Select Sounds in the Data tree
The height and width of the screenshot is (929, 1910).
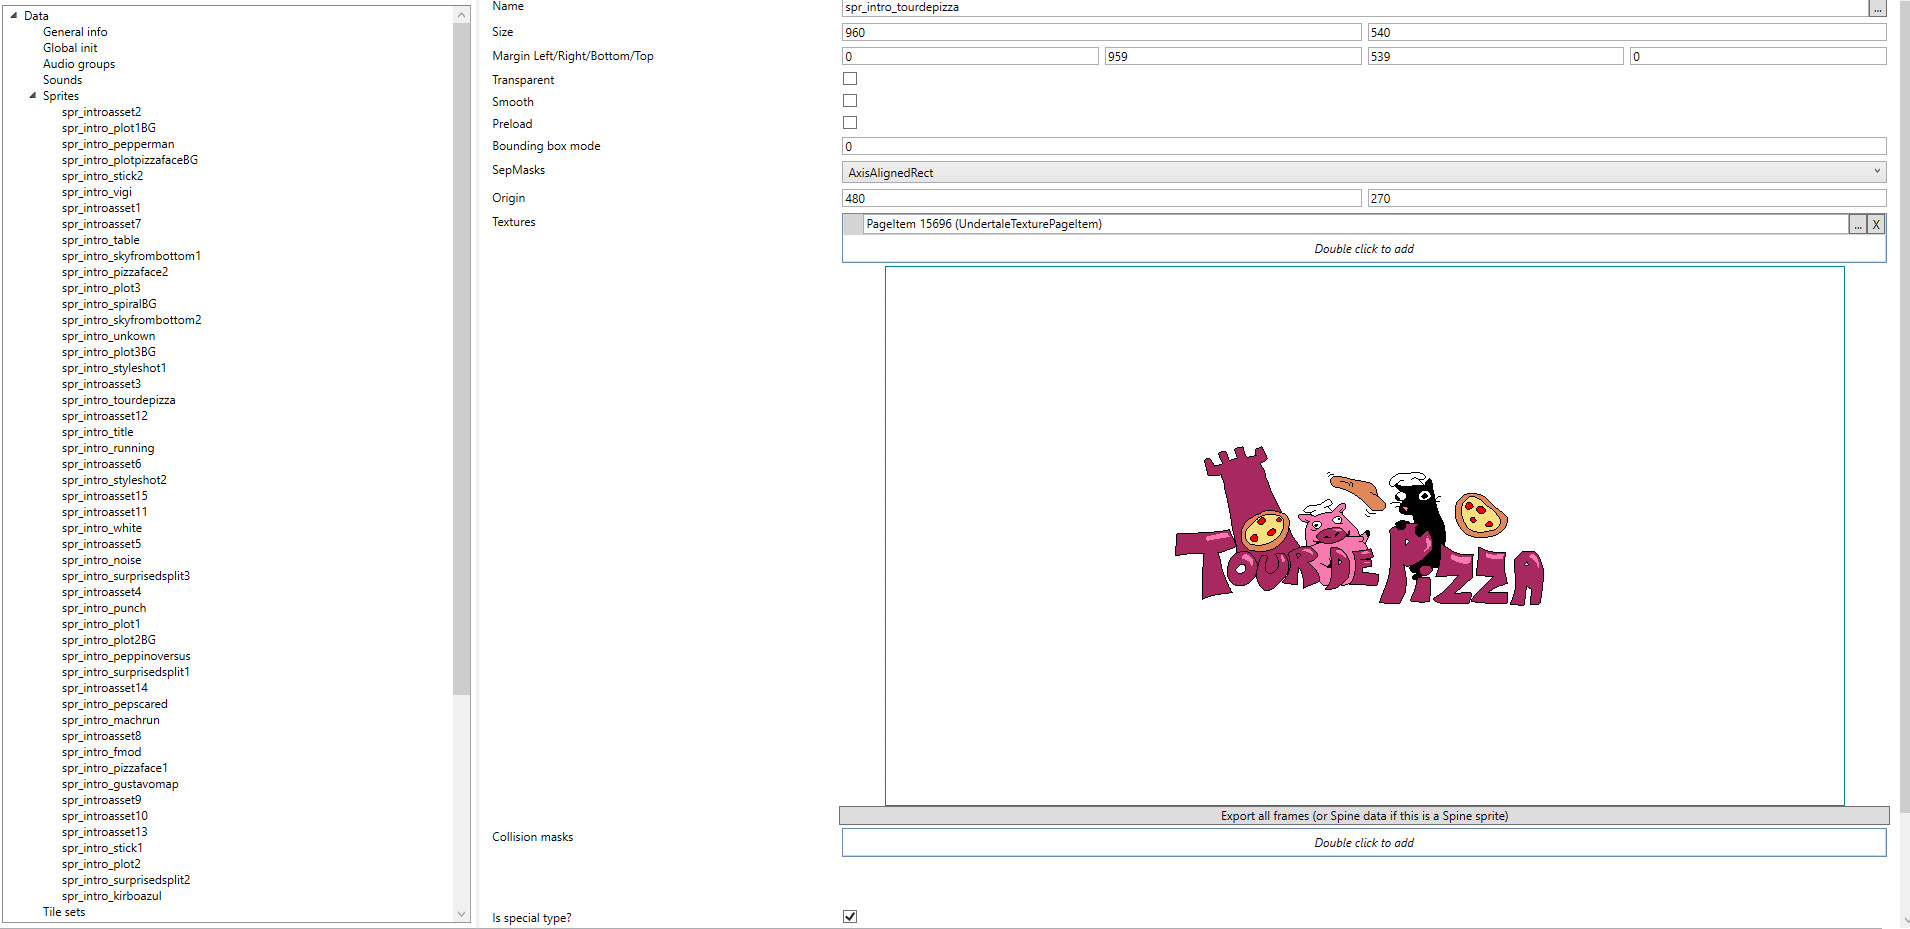pyautogui.click(x=62, y=79)
